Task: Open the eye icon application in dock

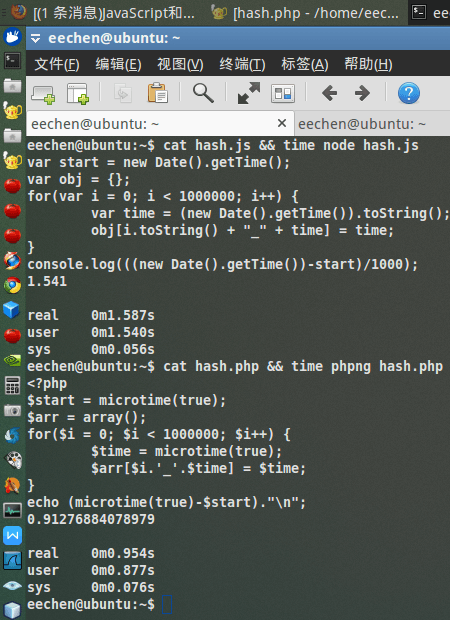Action: 12,585
